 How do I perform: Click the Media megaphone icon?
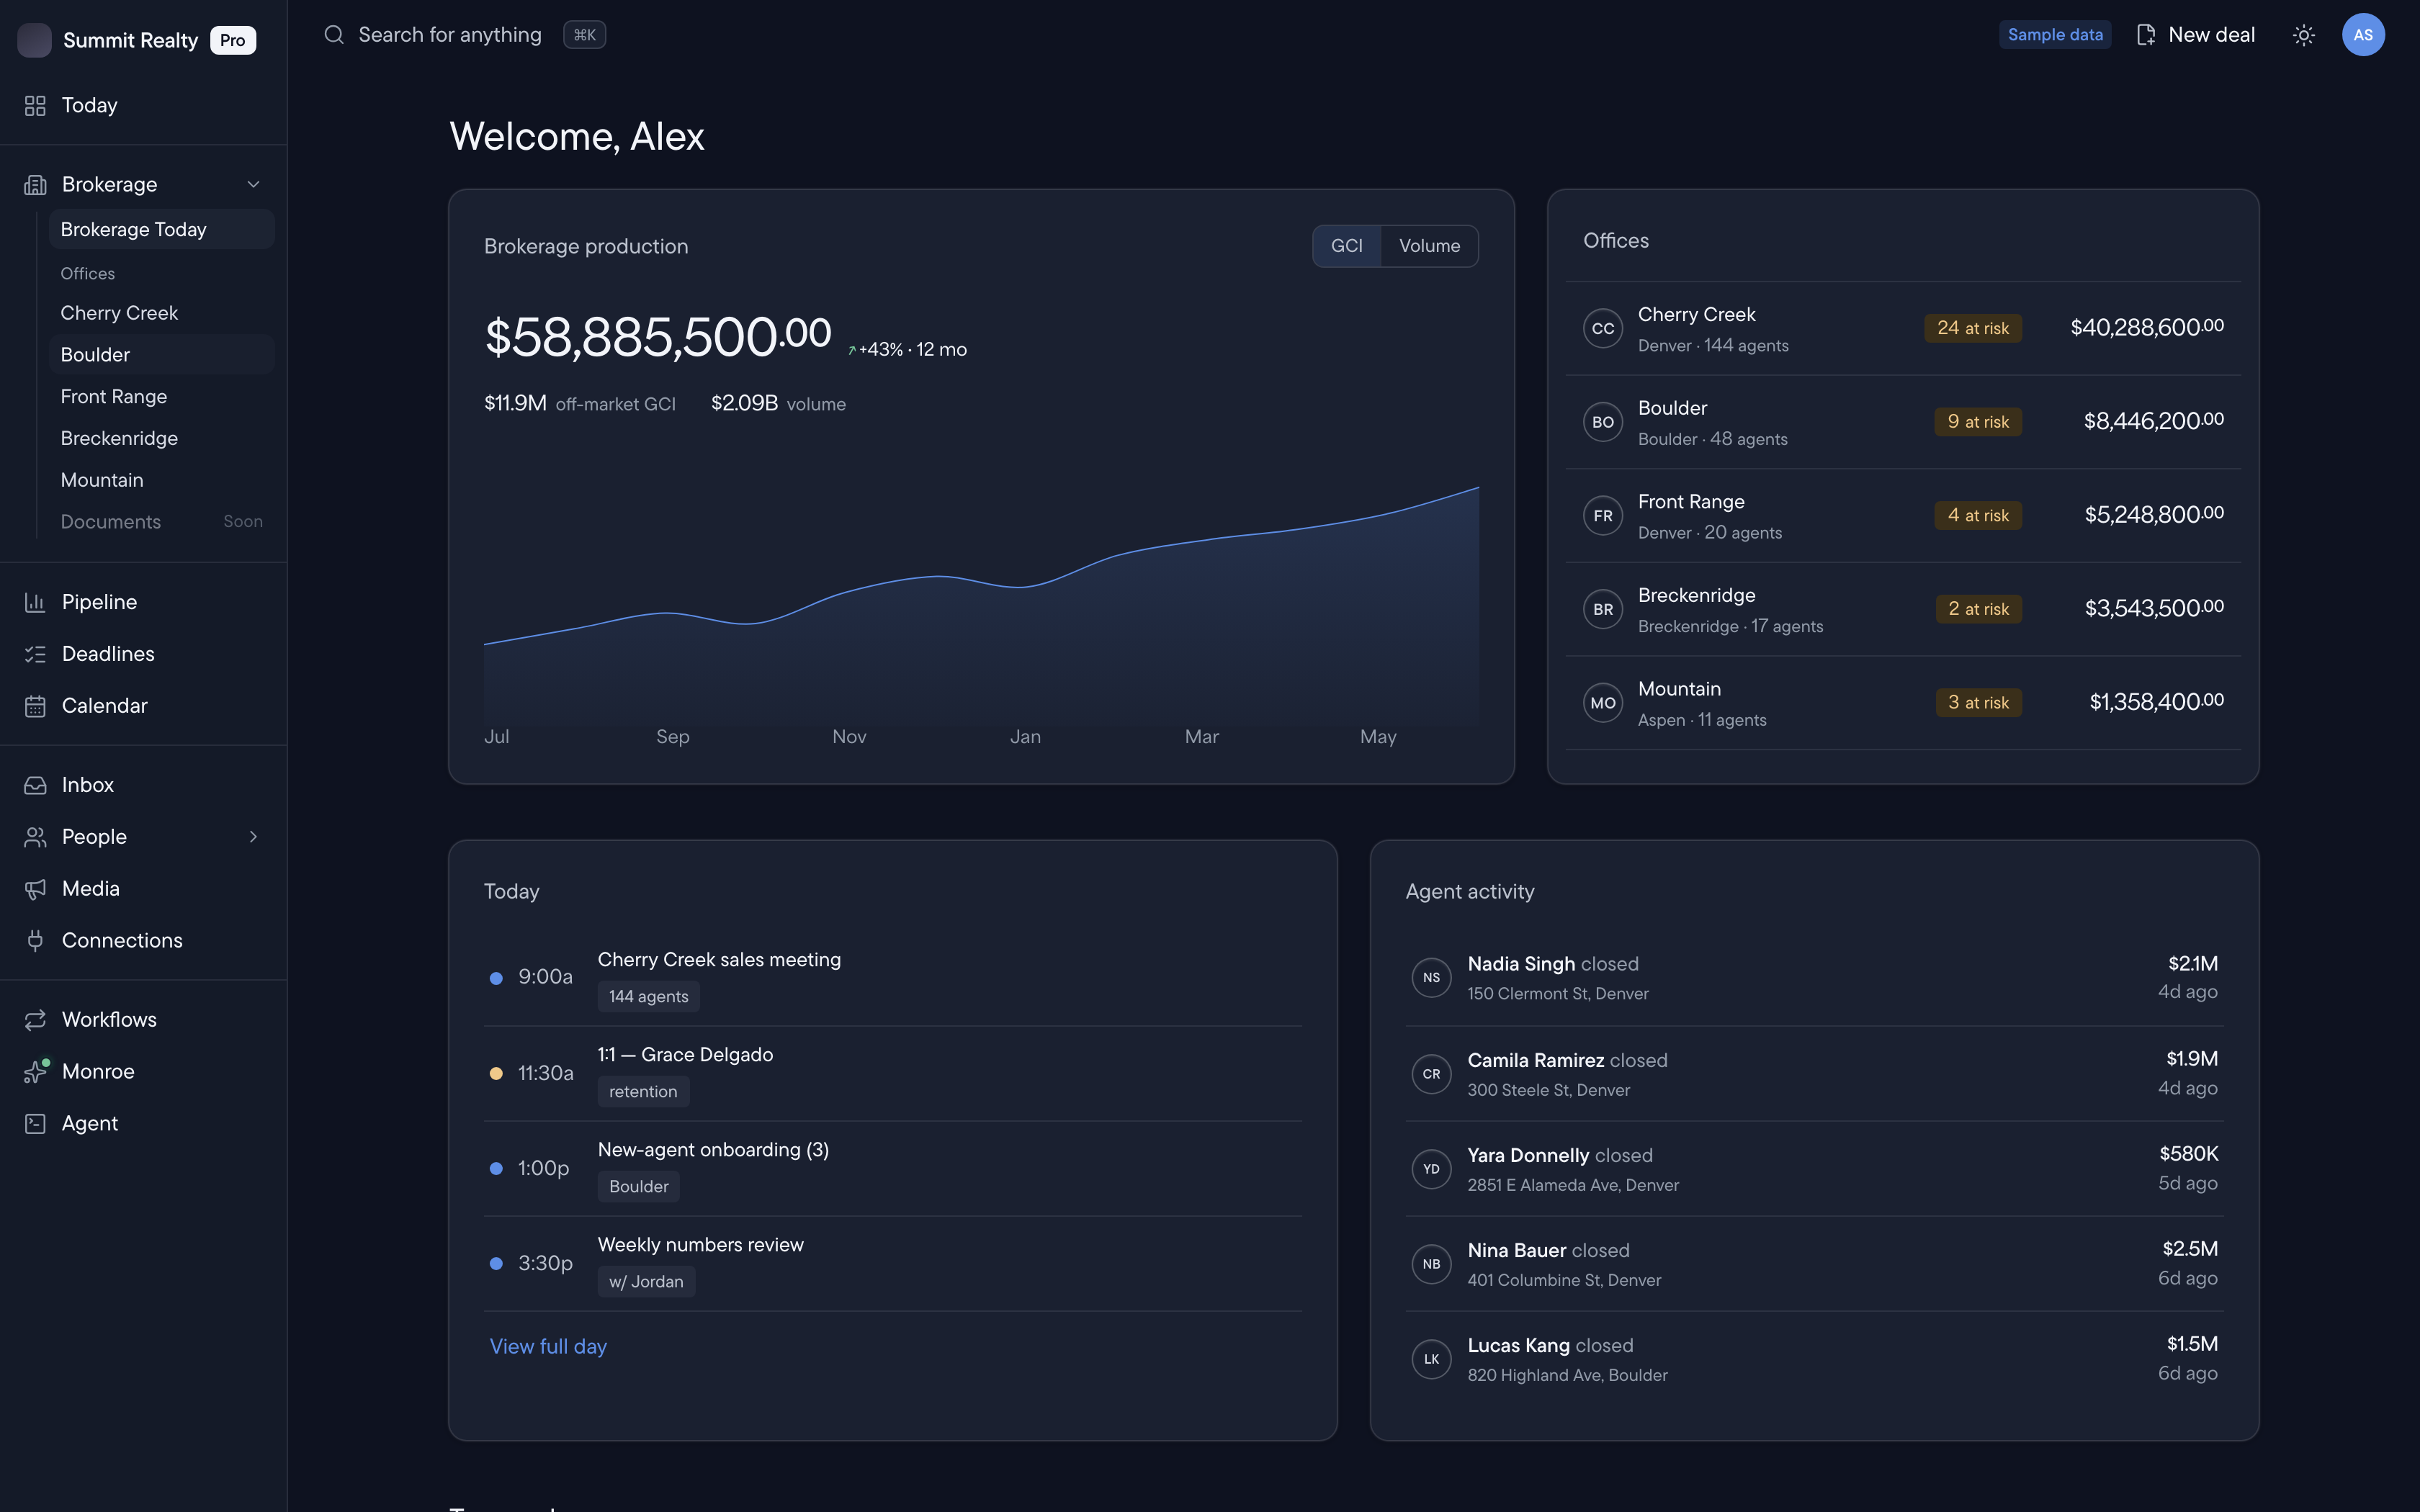pyautogui.click(x=35, y=889)
